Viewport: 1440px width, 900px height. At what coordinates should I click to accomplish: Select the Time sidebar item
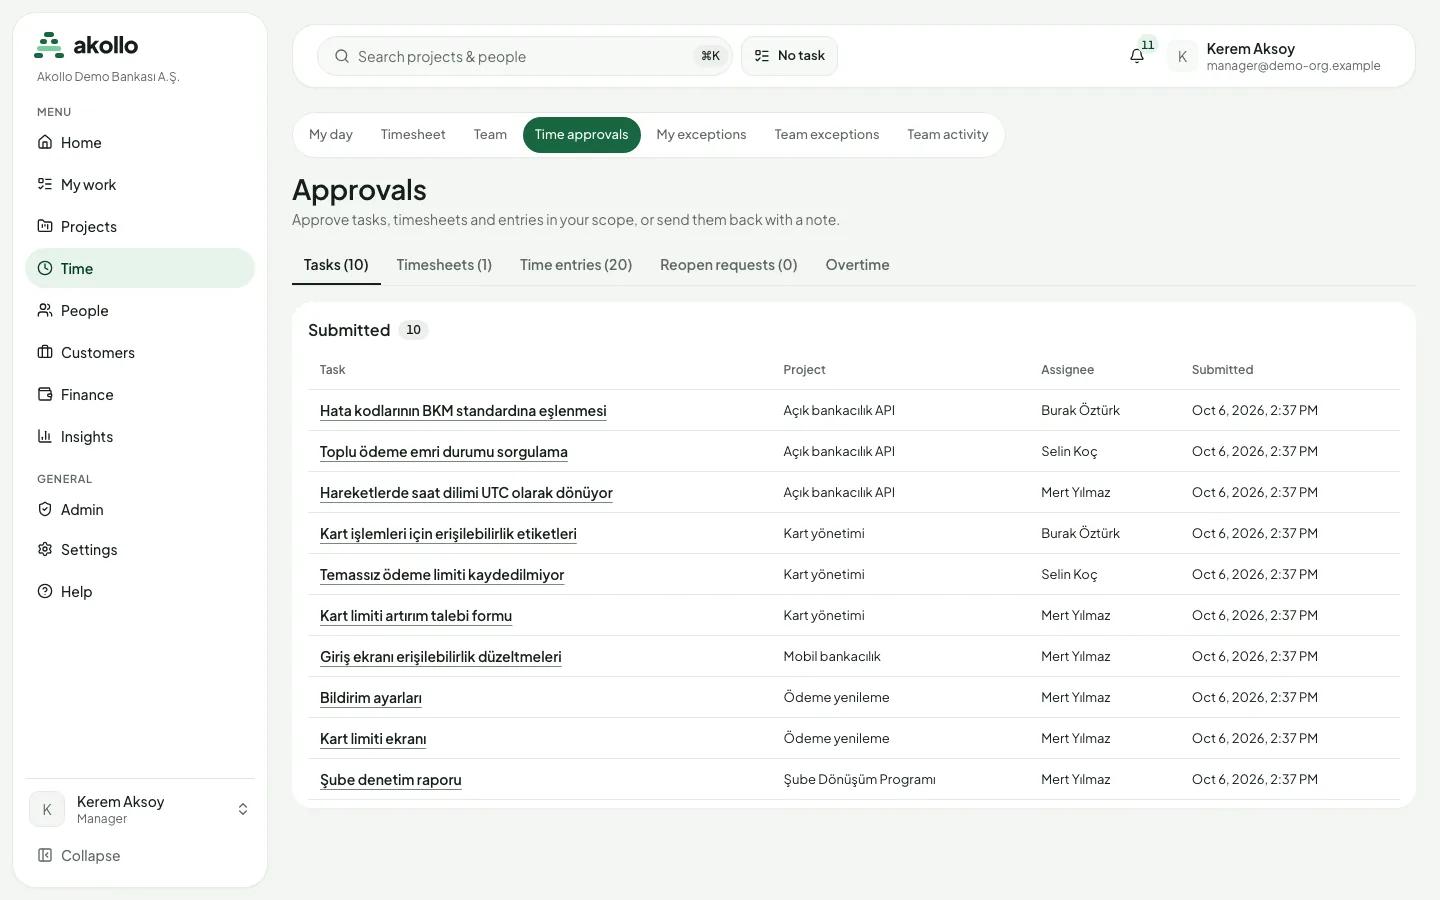pyautogui.click(x=140, y=268)
